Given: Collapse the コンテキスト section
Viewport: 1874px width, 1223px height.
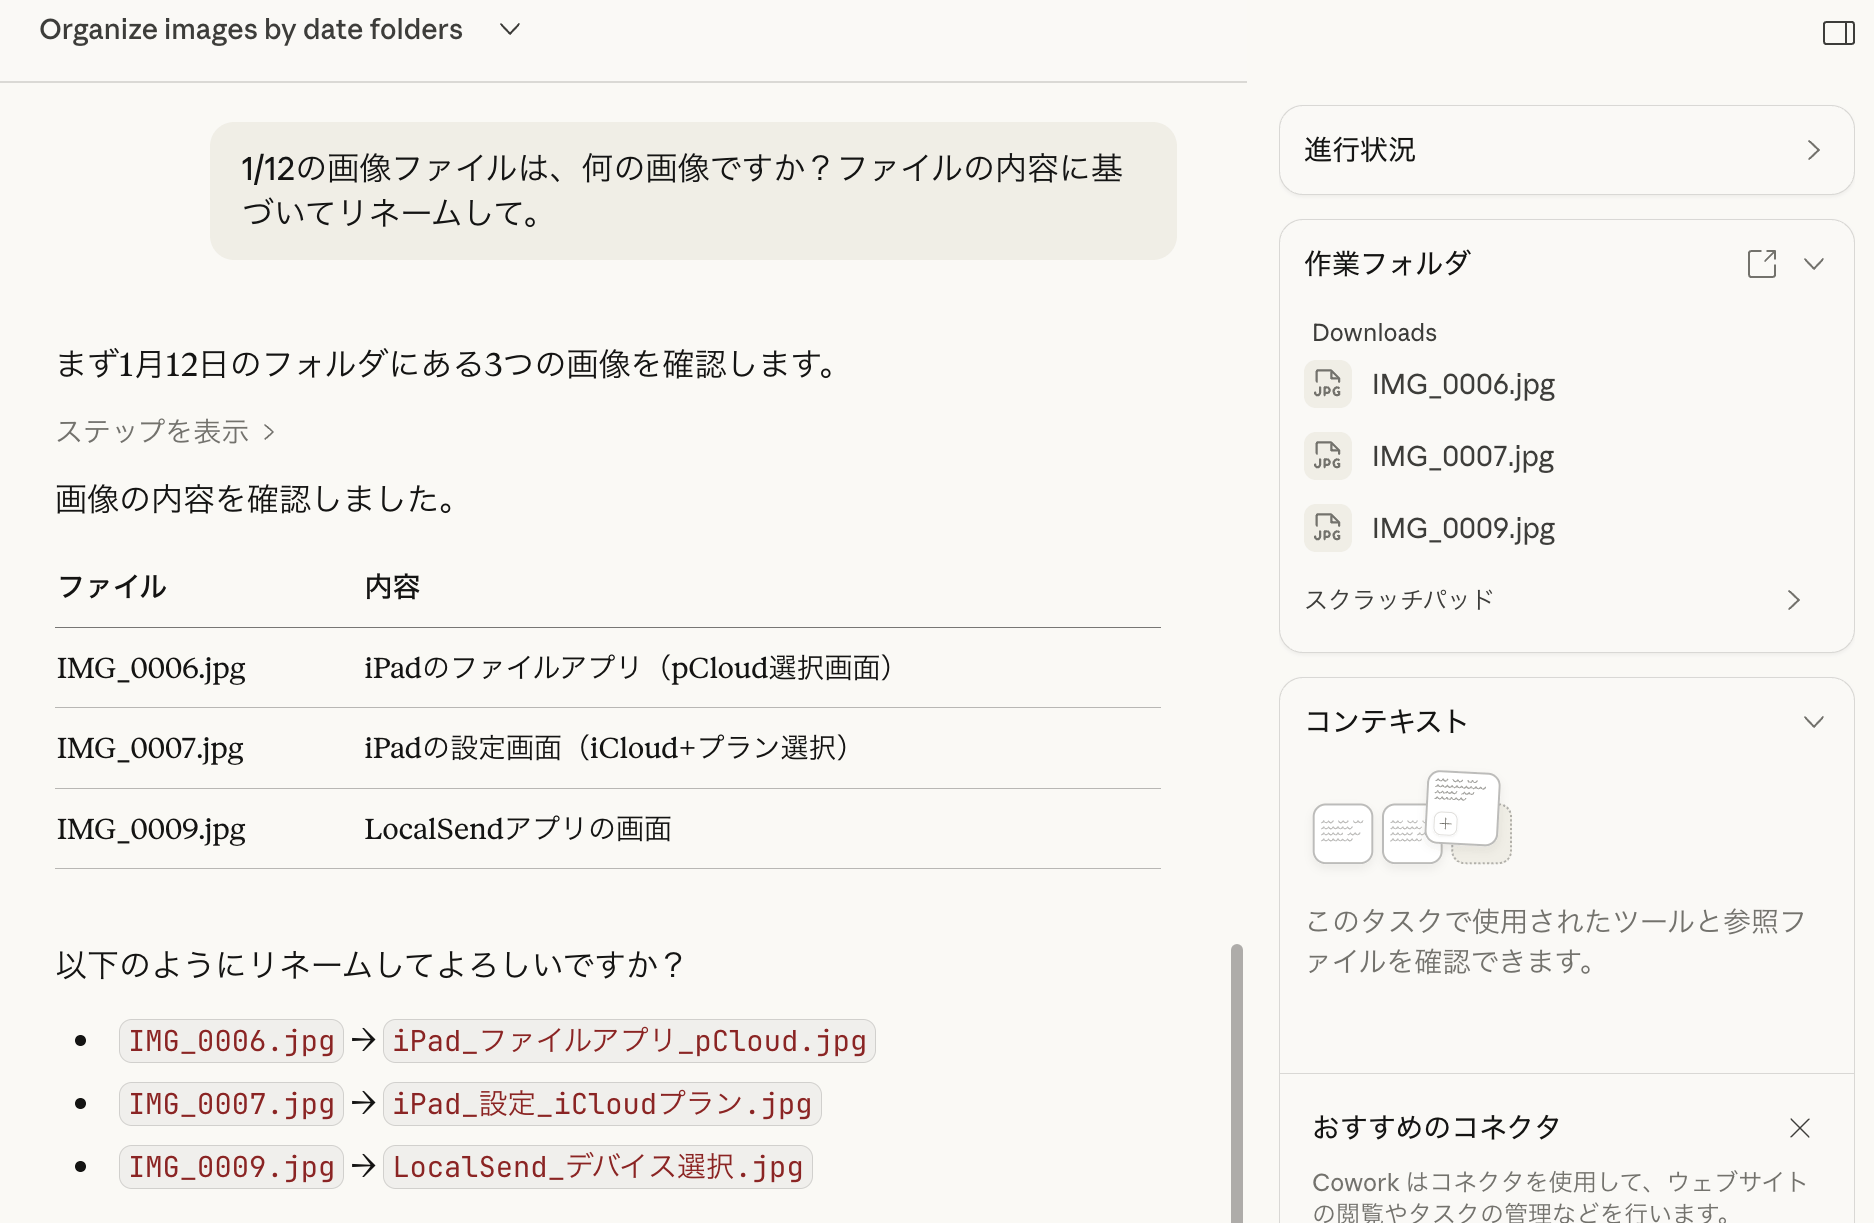Looking at the screenshot, I should [1813, 722].
